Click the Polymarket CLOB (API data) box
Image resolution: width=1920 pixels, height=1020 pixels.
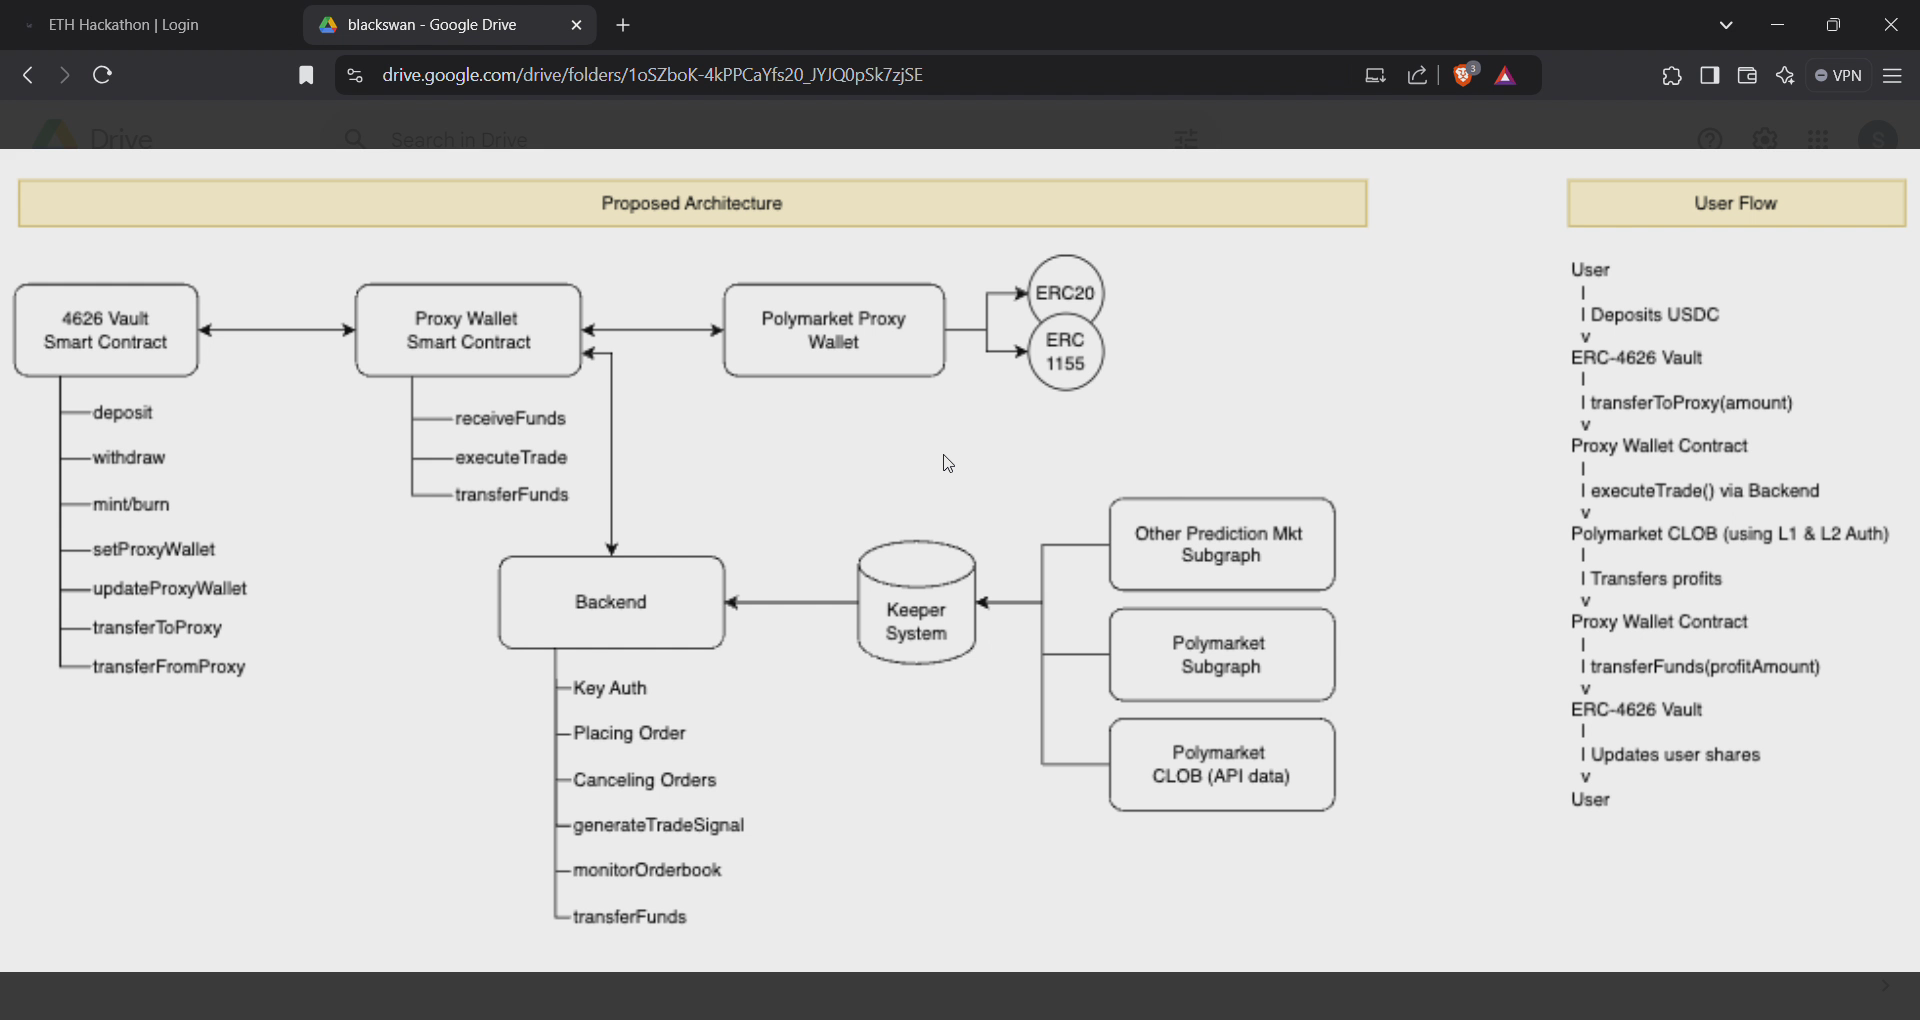coord(1222,765)
